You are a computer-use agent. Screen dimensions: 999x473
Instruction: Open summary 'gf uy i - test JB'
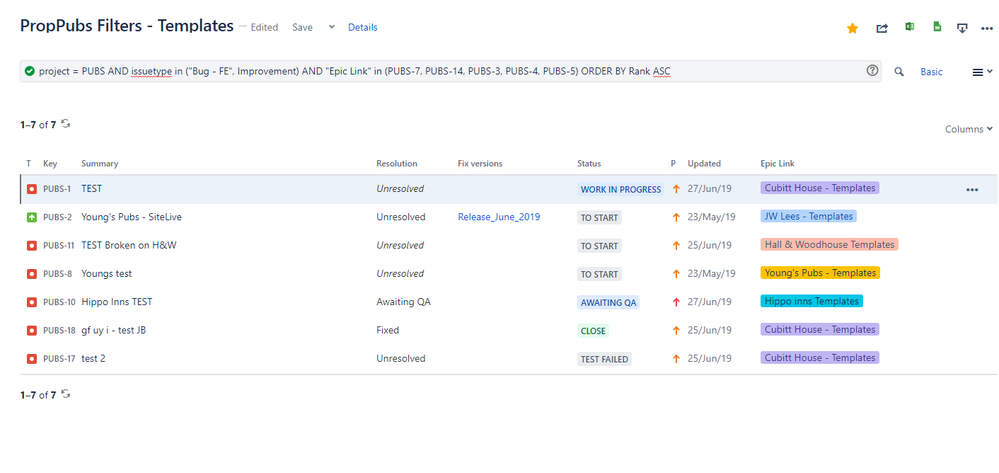(x=114, y=330)
